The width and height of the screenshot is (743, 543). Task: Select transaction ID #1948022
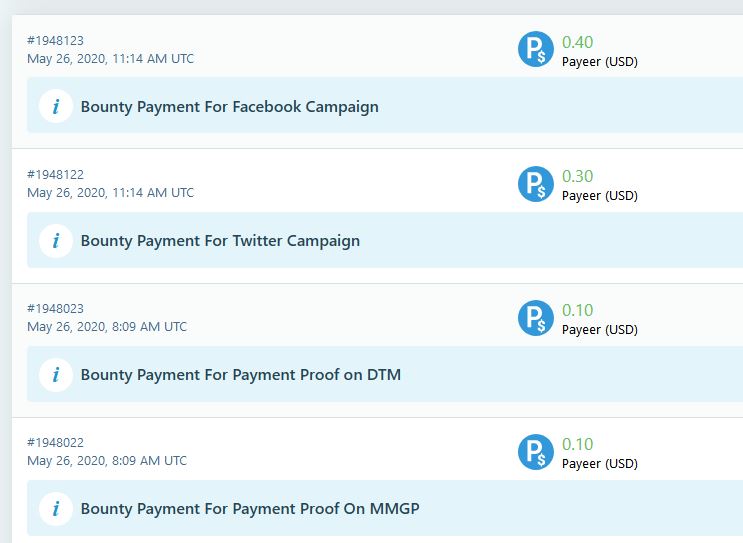pos(55,443)
